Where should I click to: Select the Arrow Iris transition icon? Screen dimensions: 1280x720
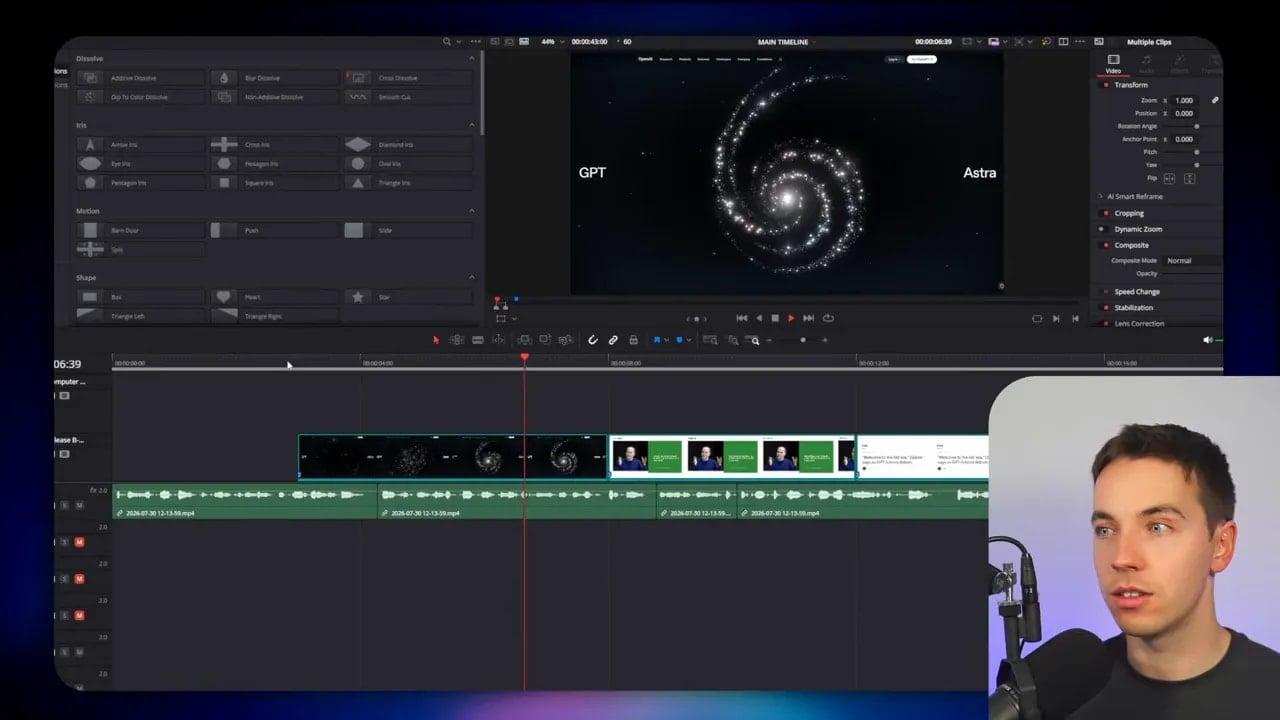click(90, 144)
